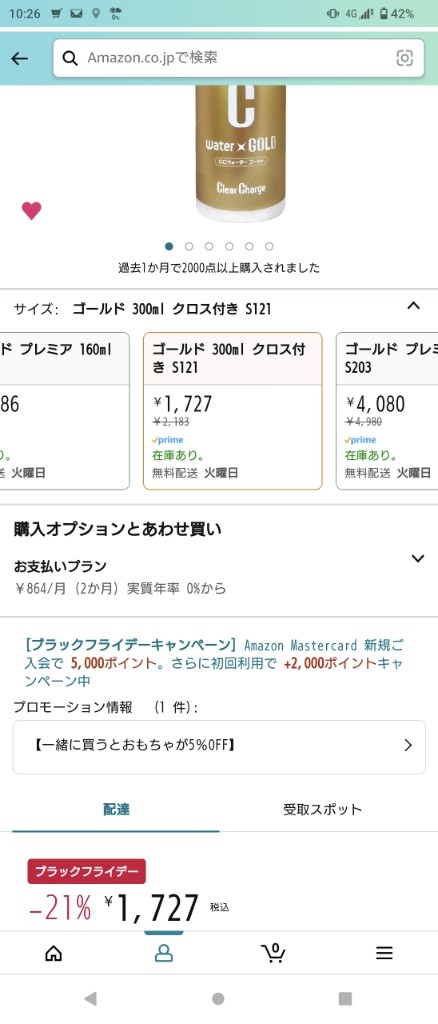Tap Android home circle button

pos(219,999)
